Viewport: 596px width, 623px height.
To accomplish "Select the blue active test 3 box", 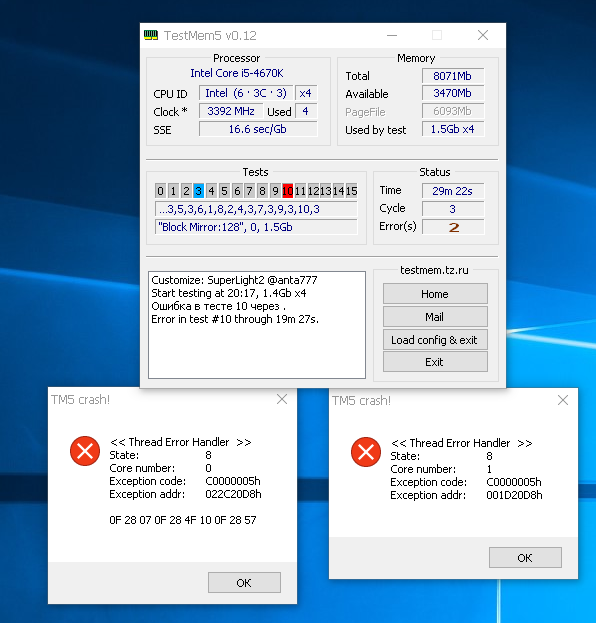I will point(199,191).
